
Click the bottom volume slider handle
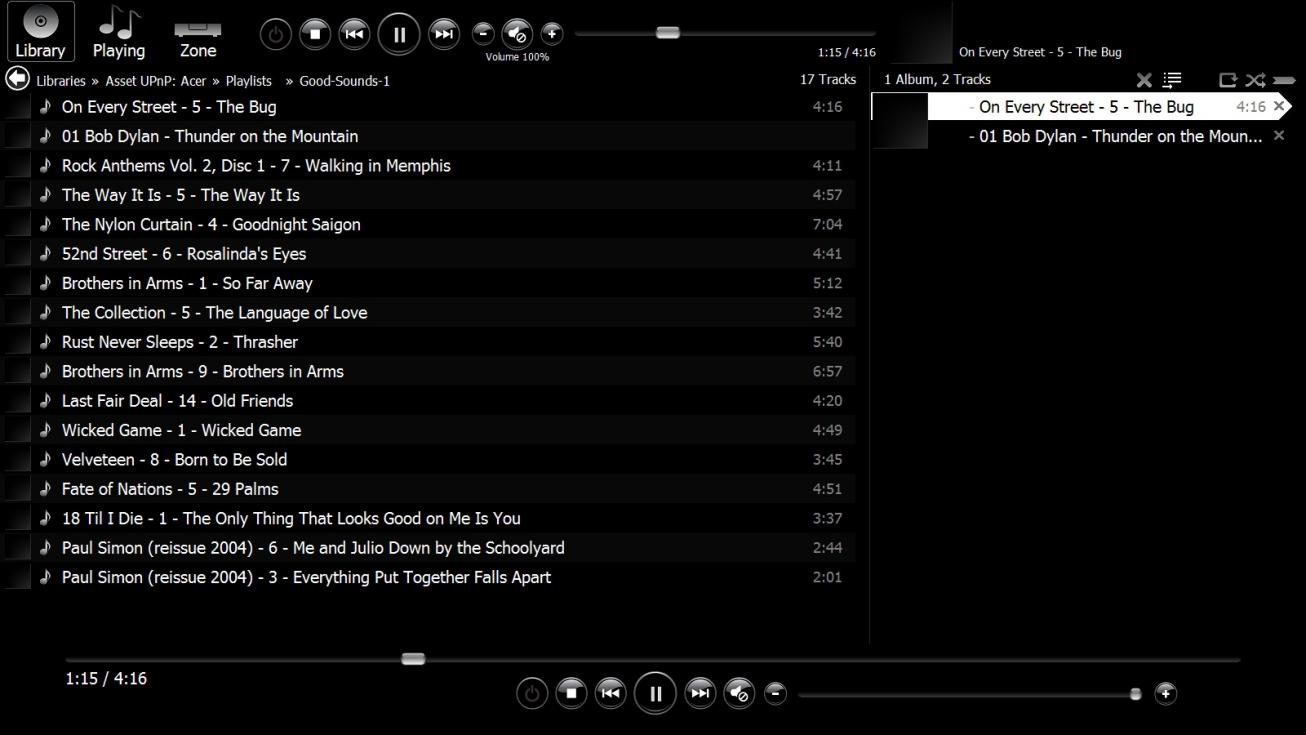tap(1135, 693)
